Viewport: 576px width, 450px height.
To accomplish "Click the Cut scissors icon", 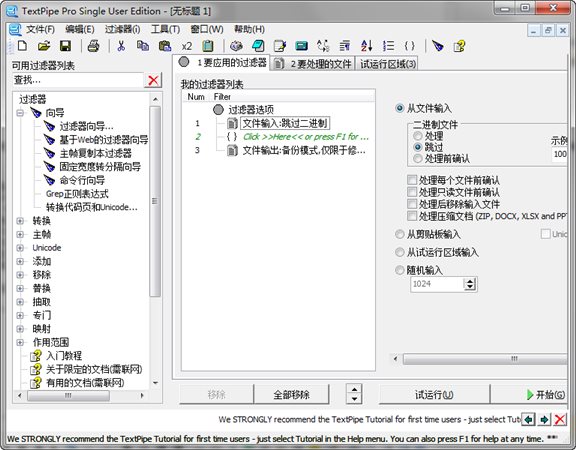I will pos(121,46).
